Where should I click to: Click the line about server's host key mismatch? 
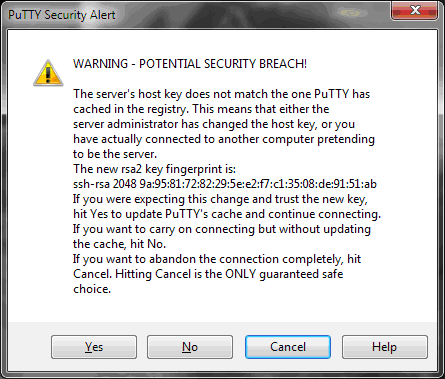pos(222,94)
